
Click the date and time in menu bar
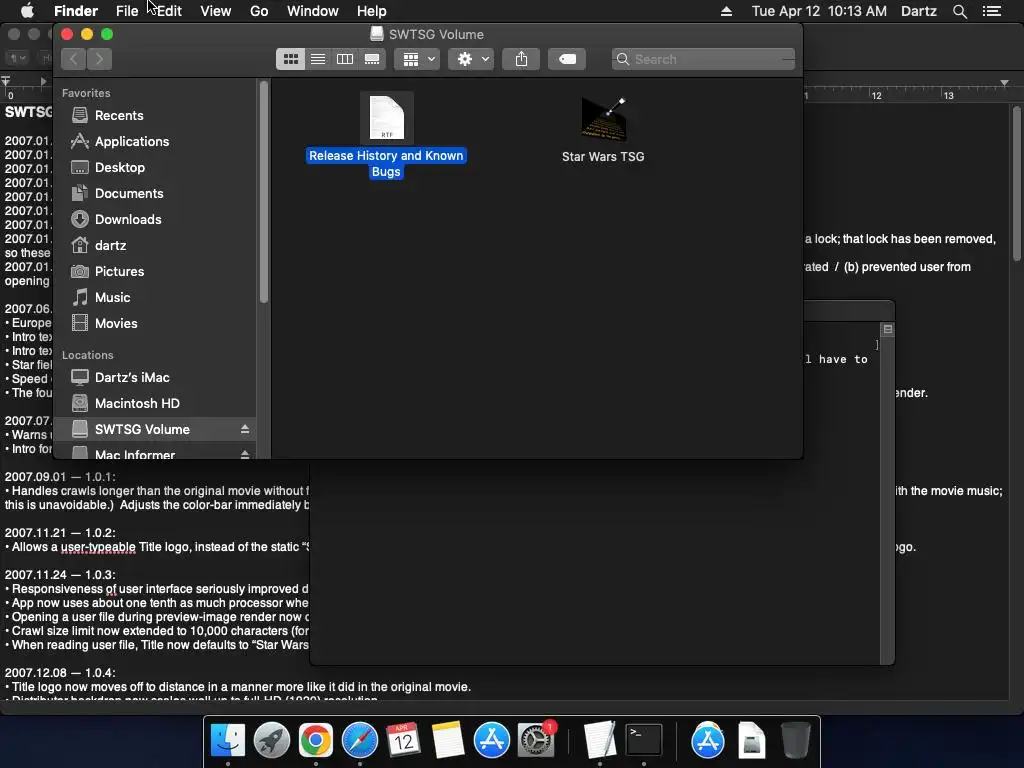point(819,11)
